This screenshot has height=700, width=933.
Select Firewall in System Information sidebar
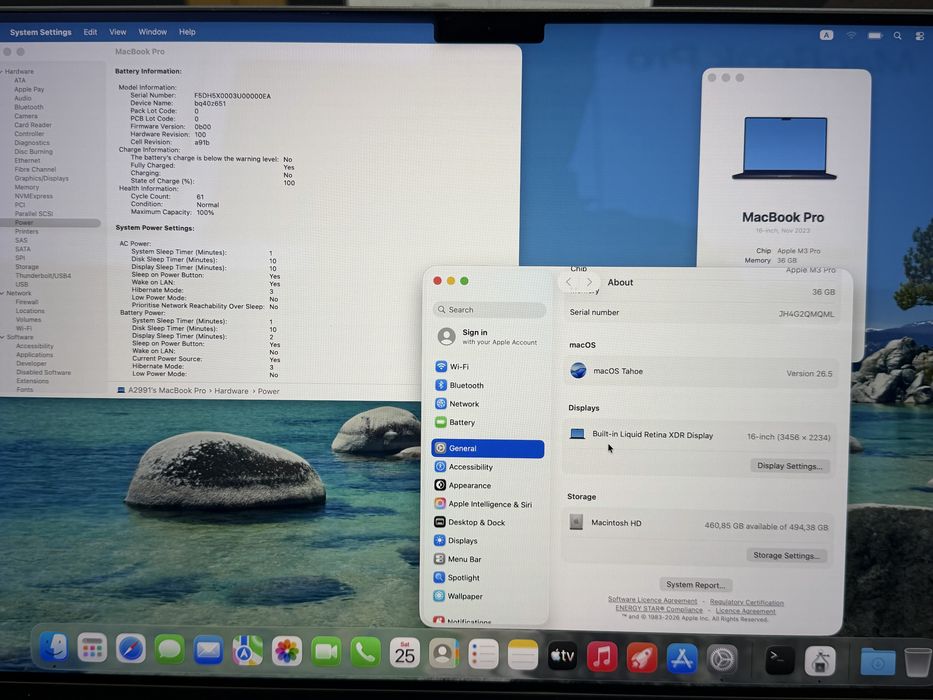tap(27, 302)
